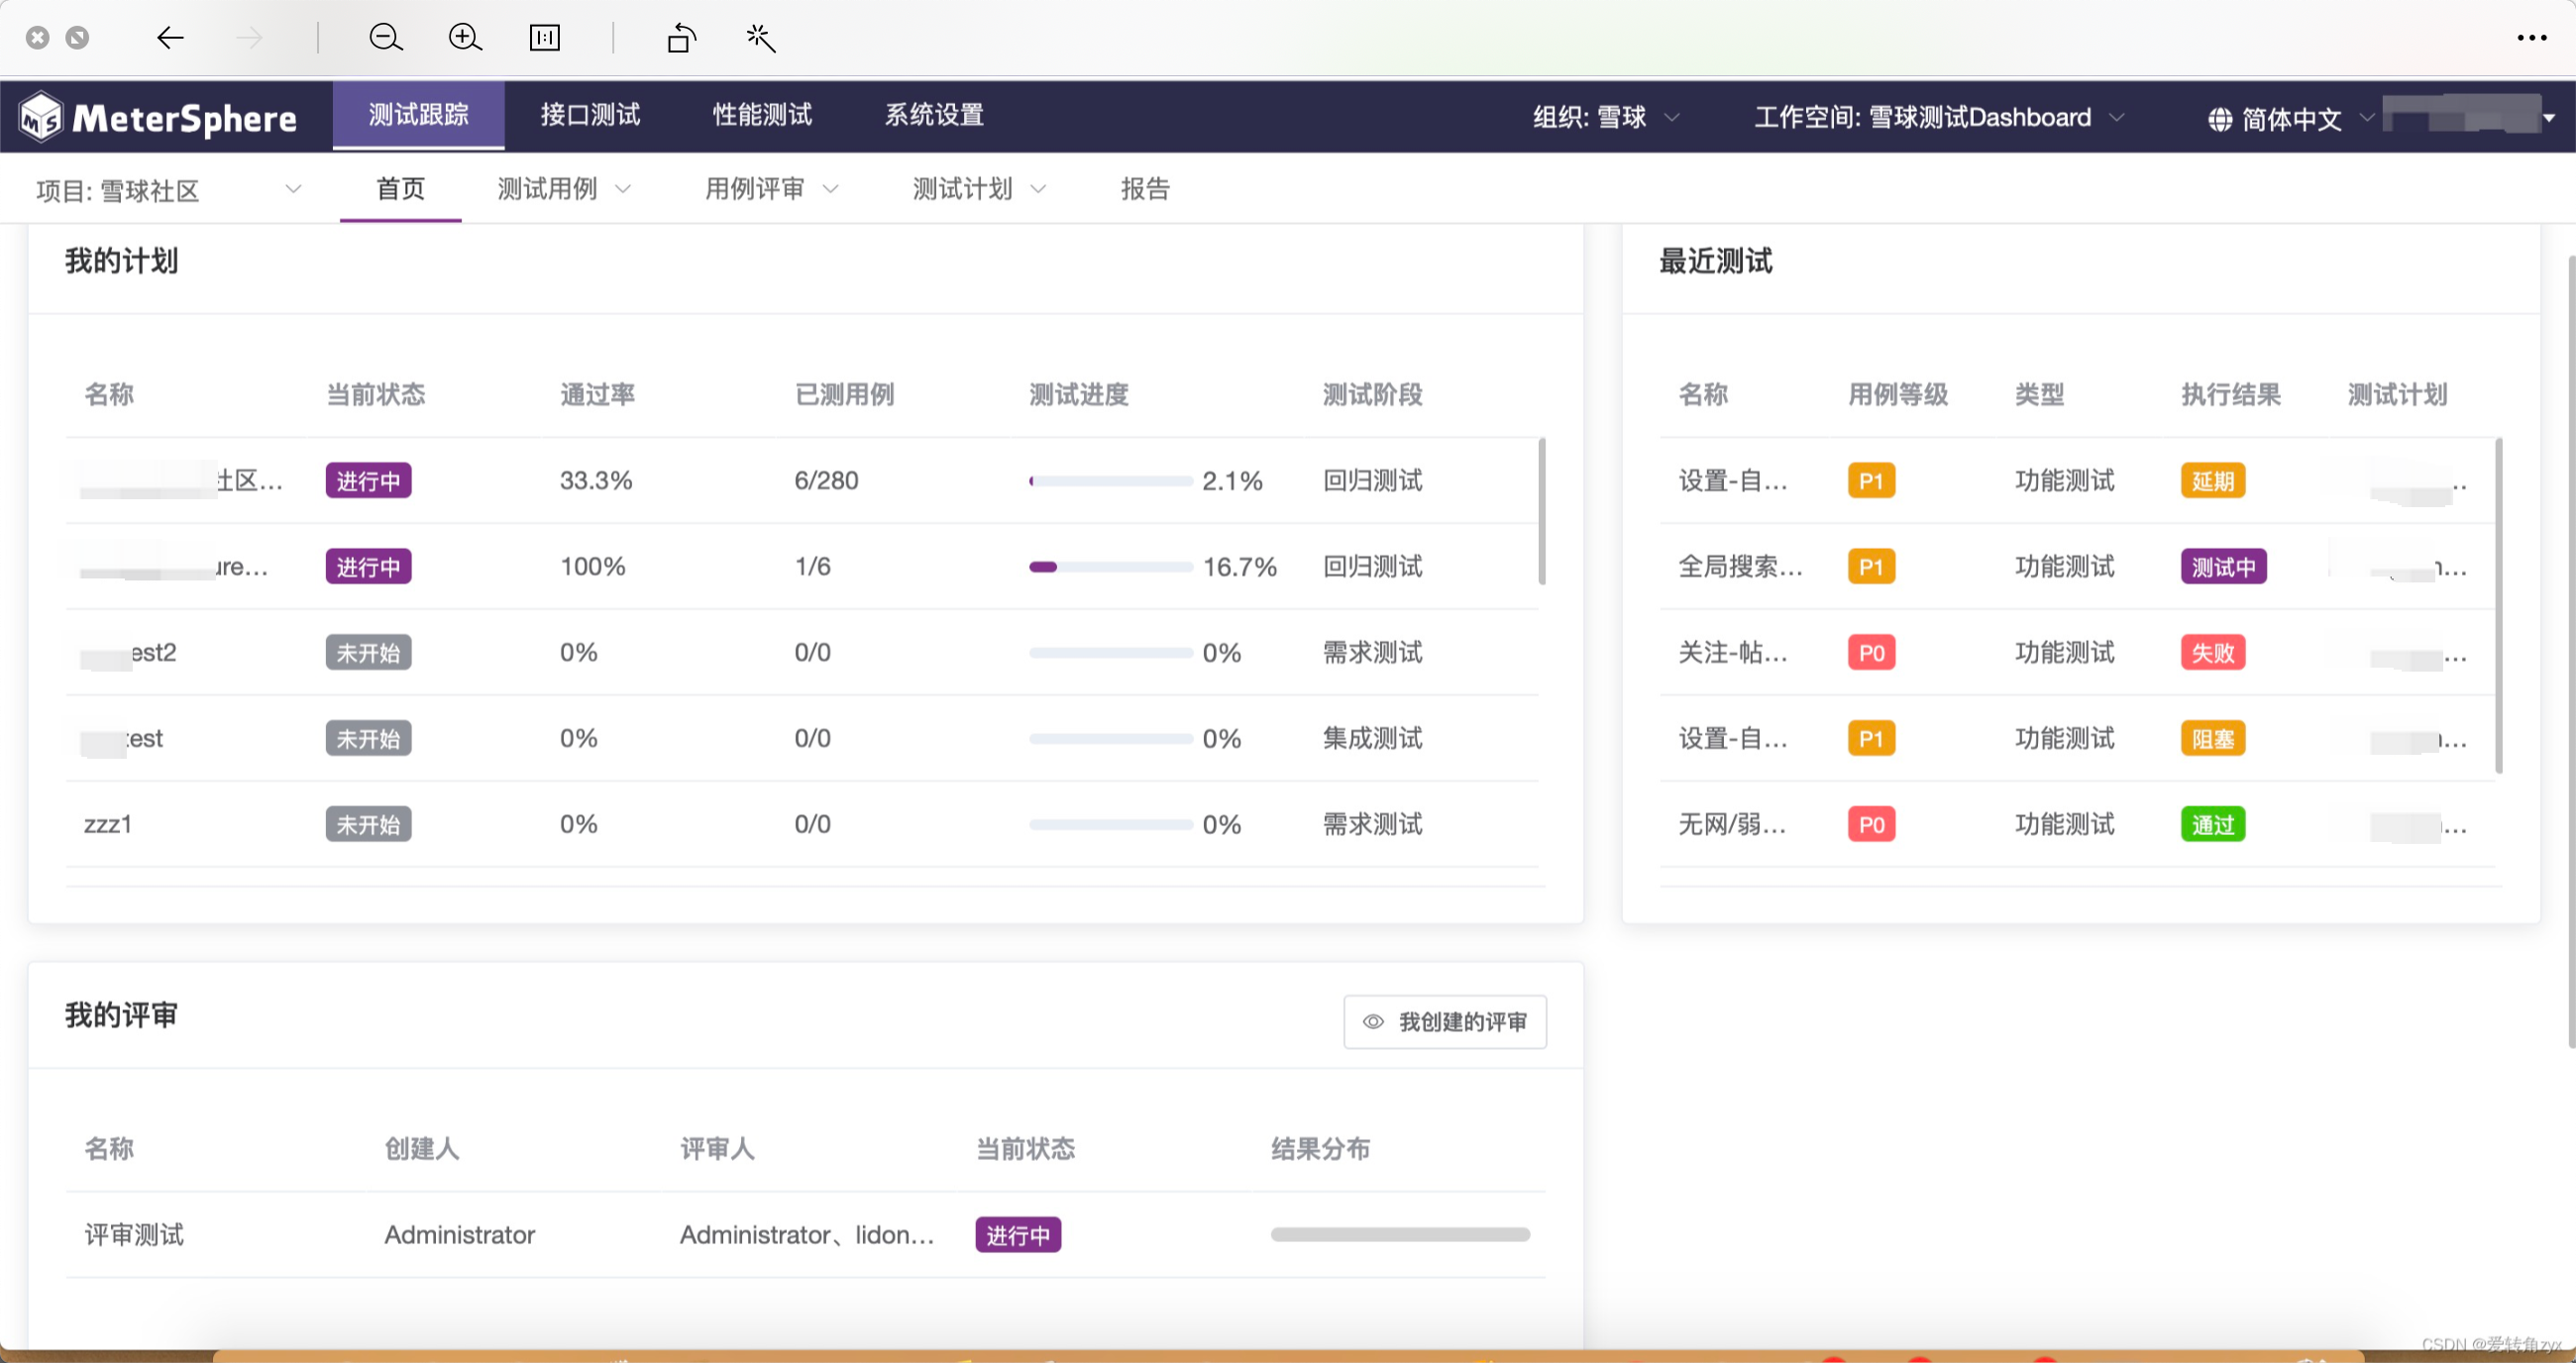Click the eye icon inside 我创建的评审 button
Image resolution: width=2576 pixels, height=1363 pixels.
pos(1374,1021)
